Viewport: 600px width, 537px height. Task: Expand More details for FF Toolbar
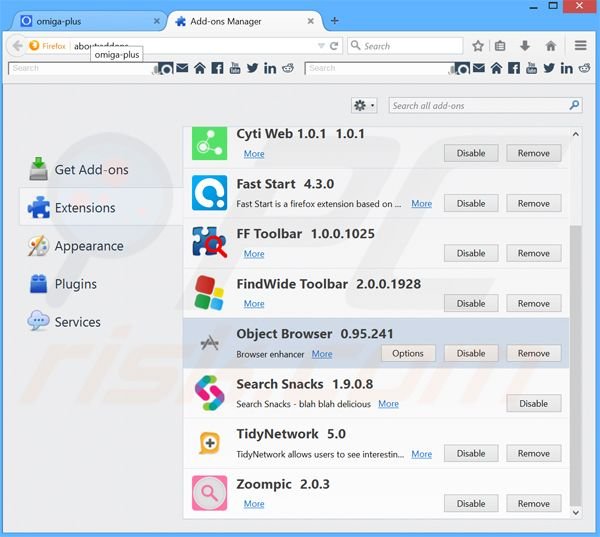coord(254,254)
